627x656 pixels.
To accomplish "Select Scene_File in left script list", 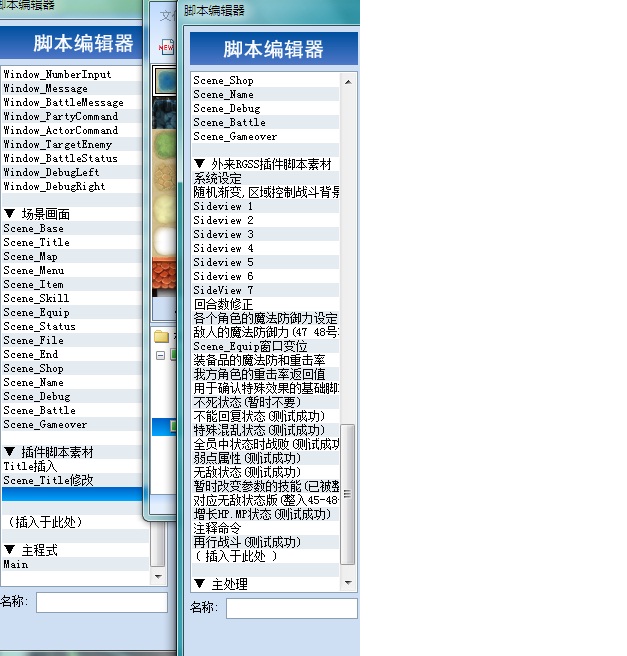I will pyautogui.click(x=72, y=341).
